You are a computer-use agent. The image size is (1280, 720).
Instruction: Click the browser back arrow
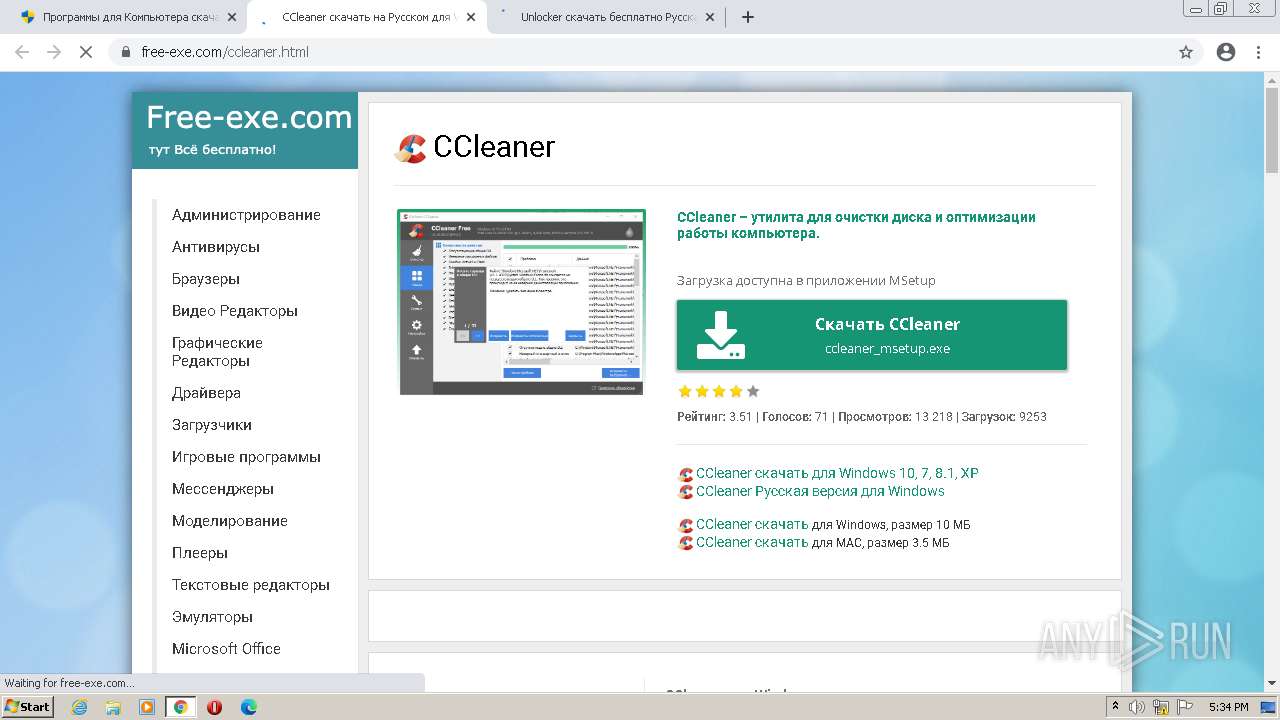(22, 52)
